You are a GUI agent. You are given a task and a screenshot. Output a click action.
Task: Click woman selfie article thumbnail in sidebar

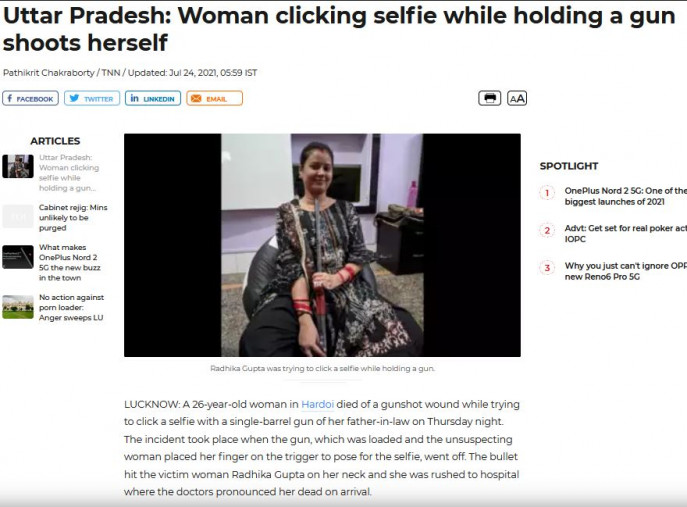point(18,167)
